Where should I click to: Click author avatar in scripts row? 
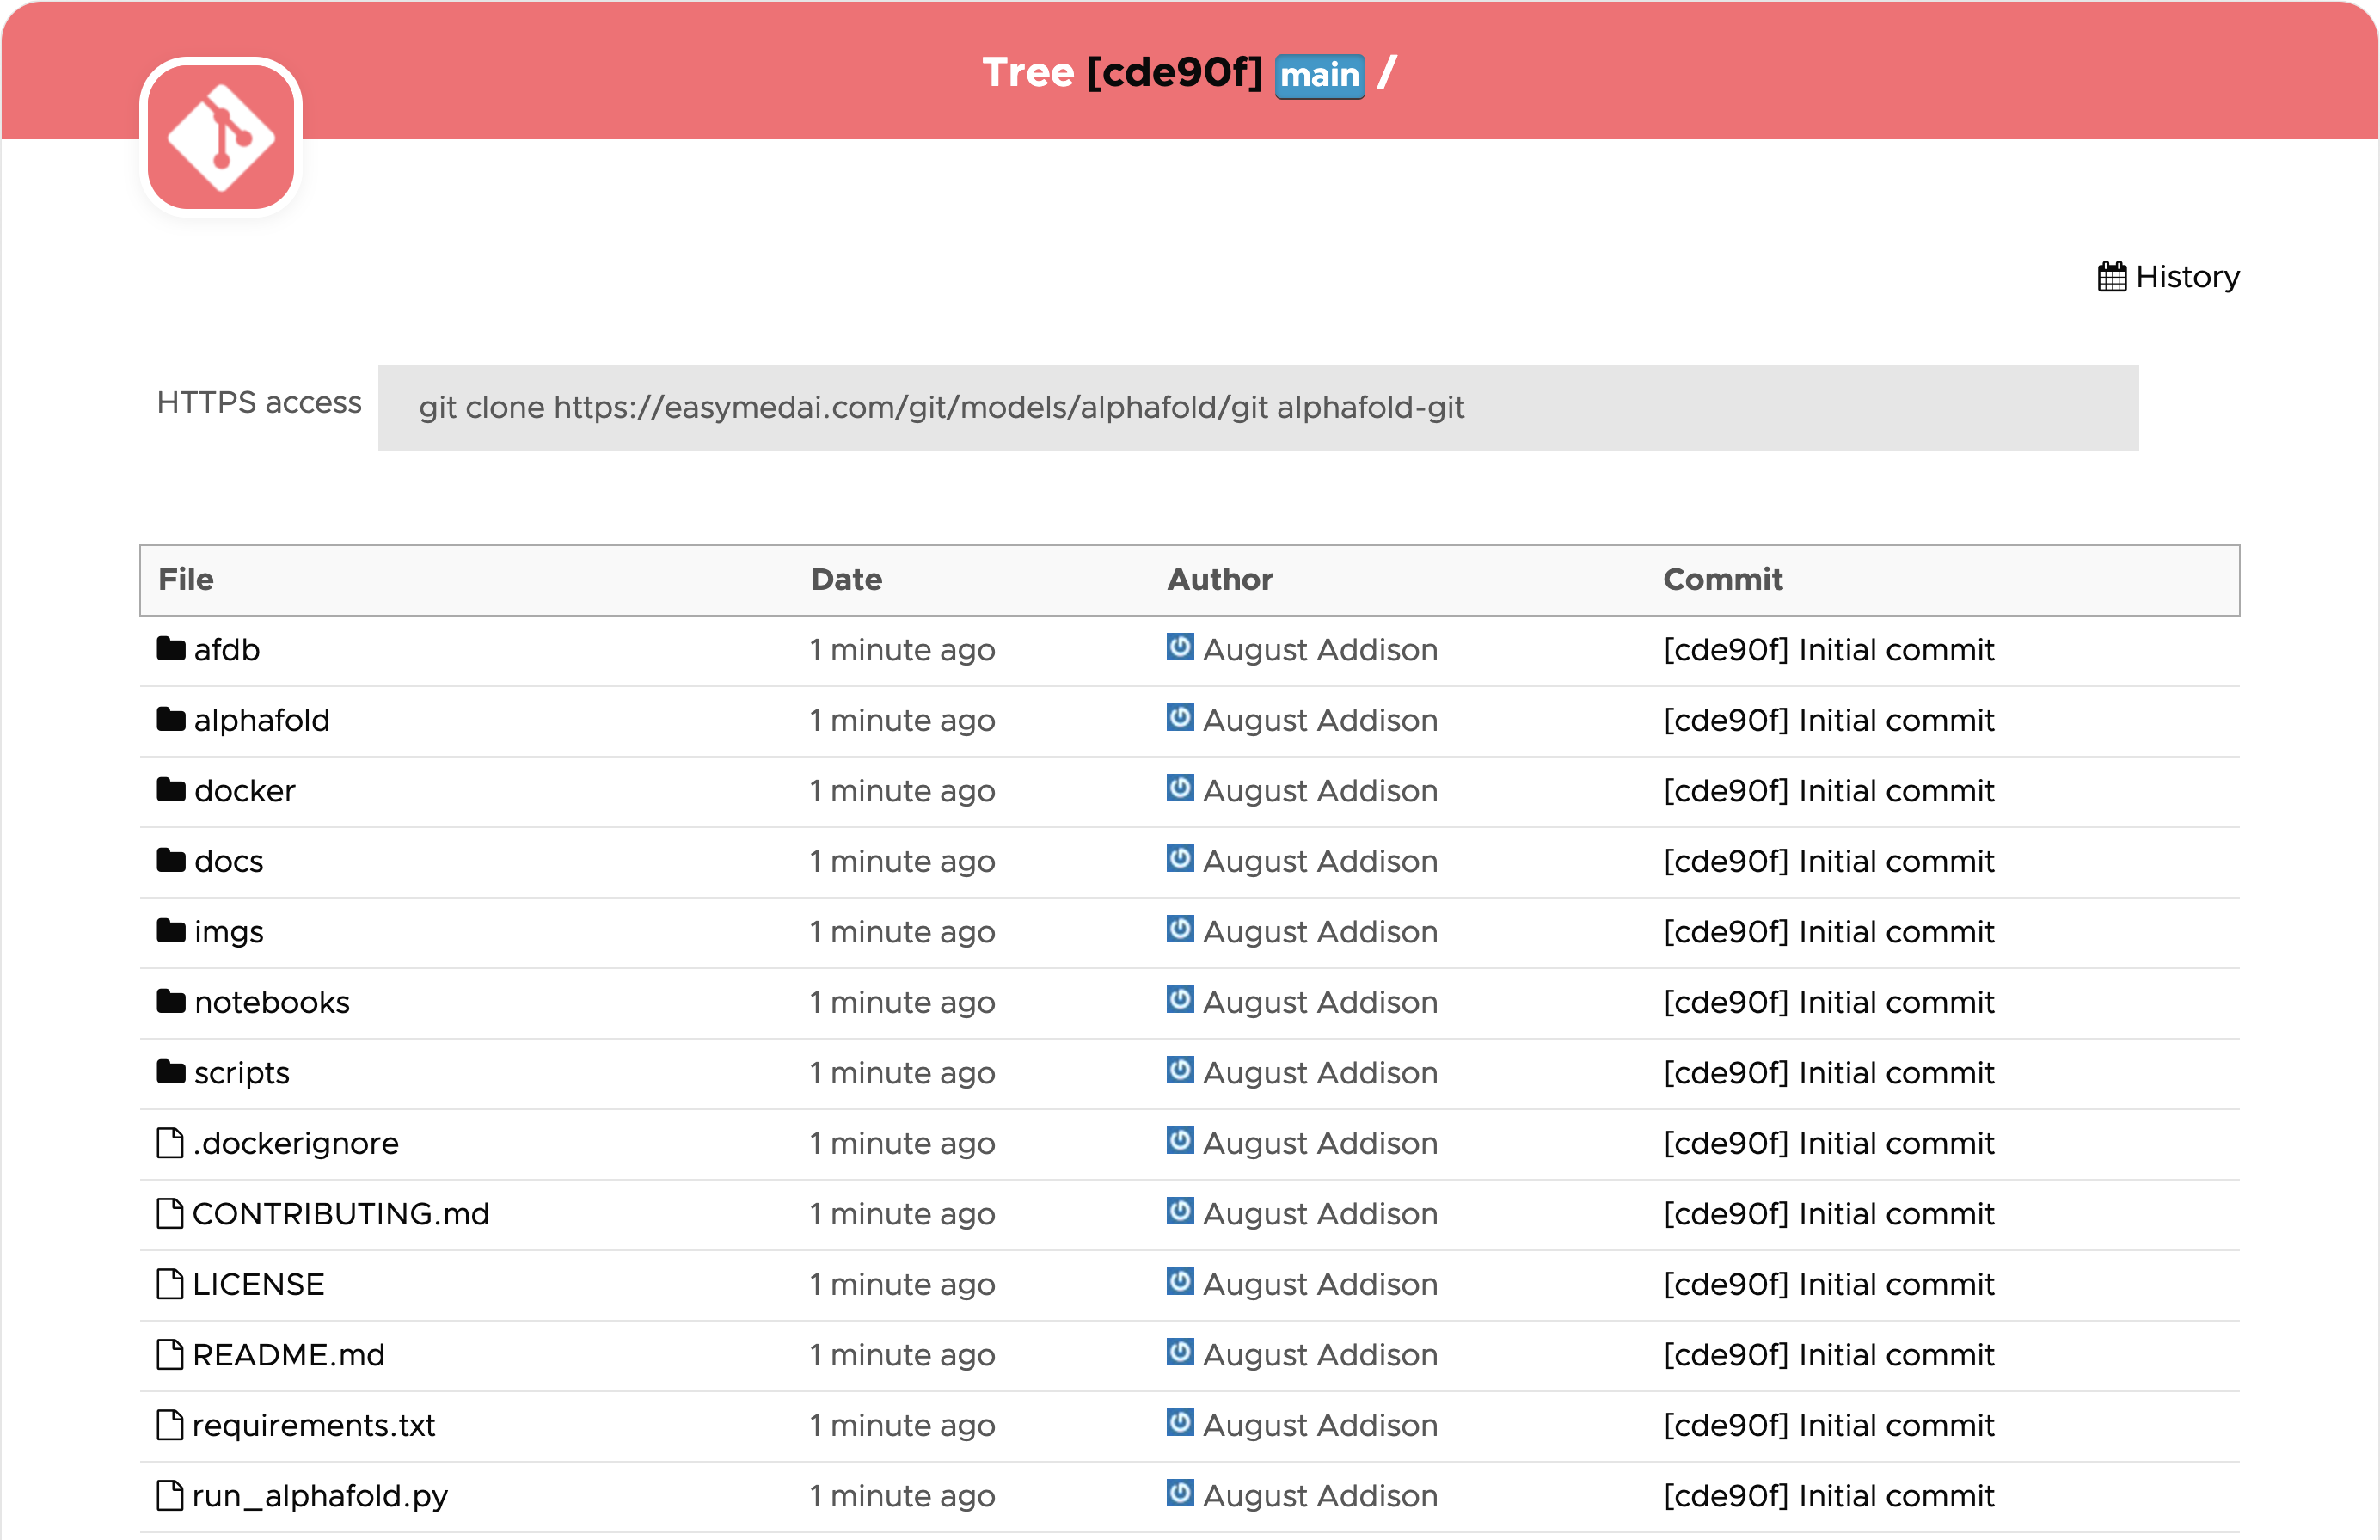pyautogui.click(x=1180, y=1070)
